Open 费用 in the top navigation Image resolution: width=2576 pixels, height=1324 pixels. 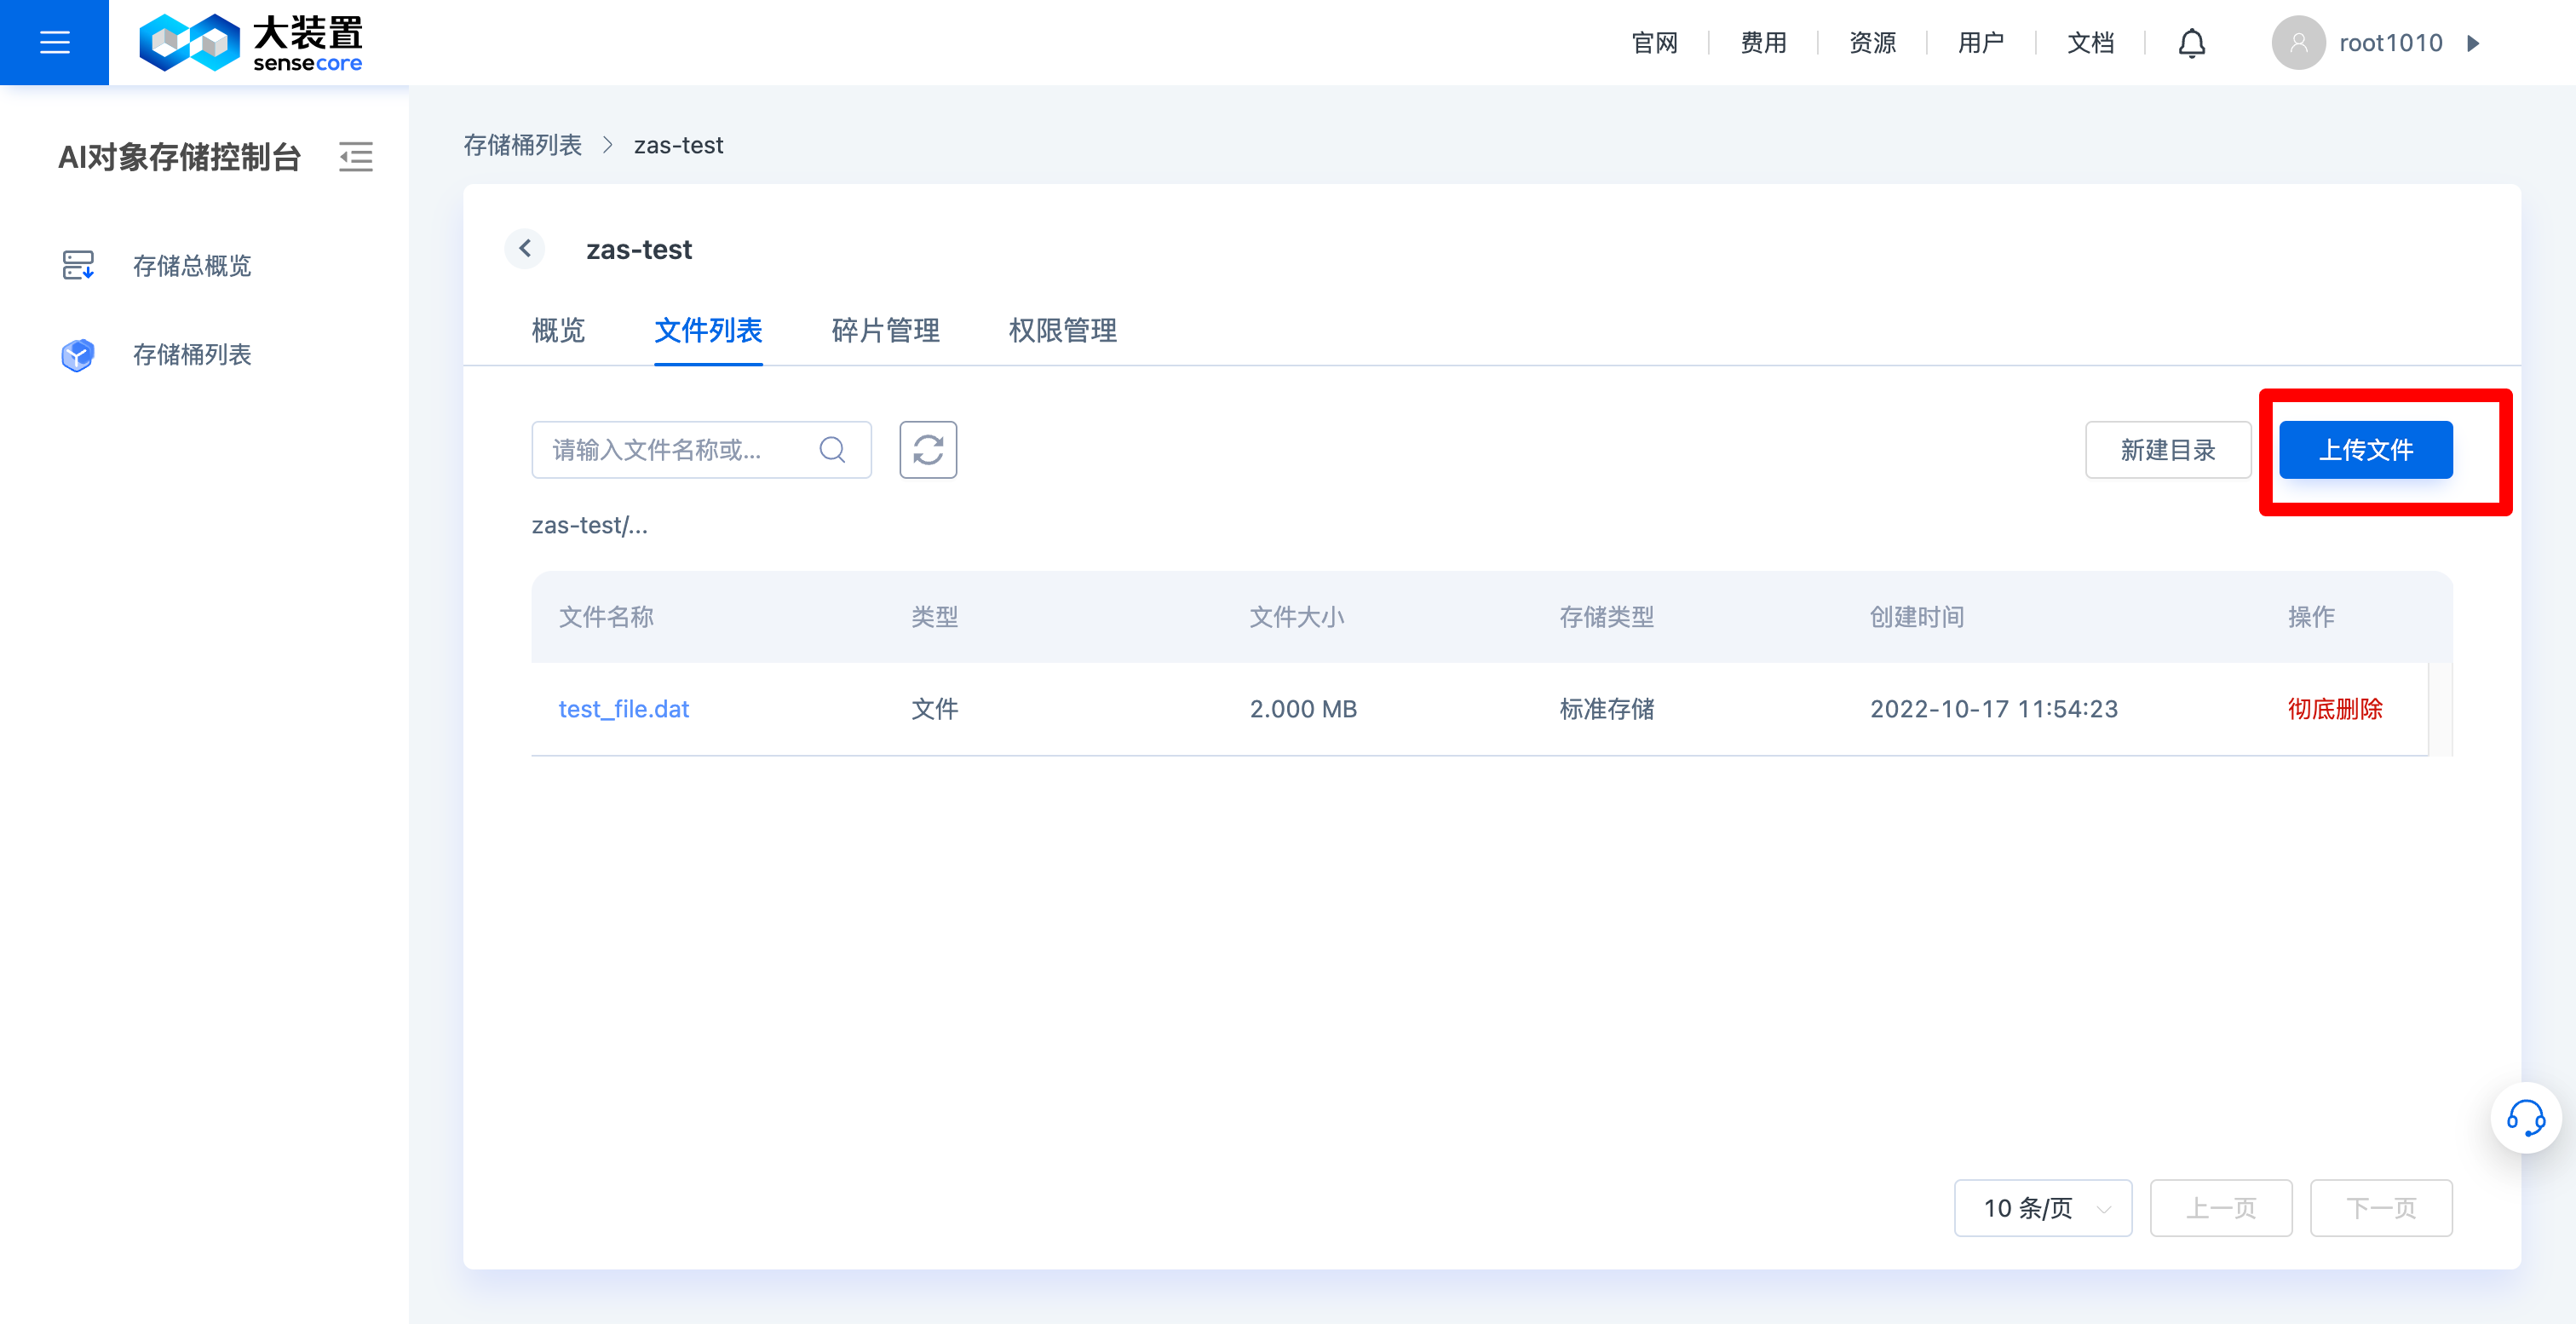coord(1763,43)
